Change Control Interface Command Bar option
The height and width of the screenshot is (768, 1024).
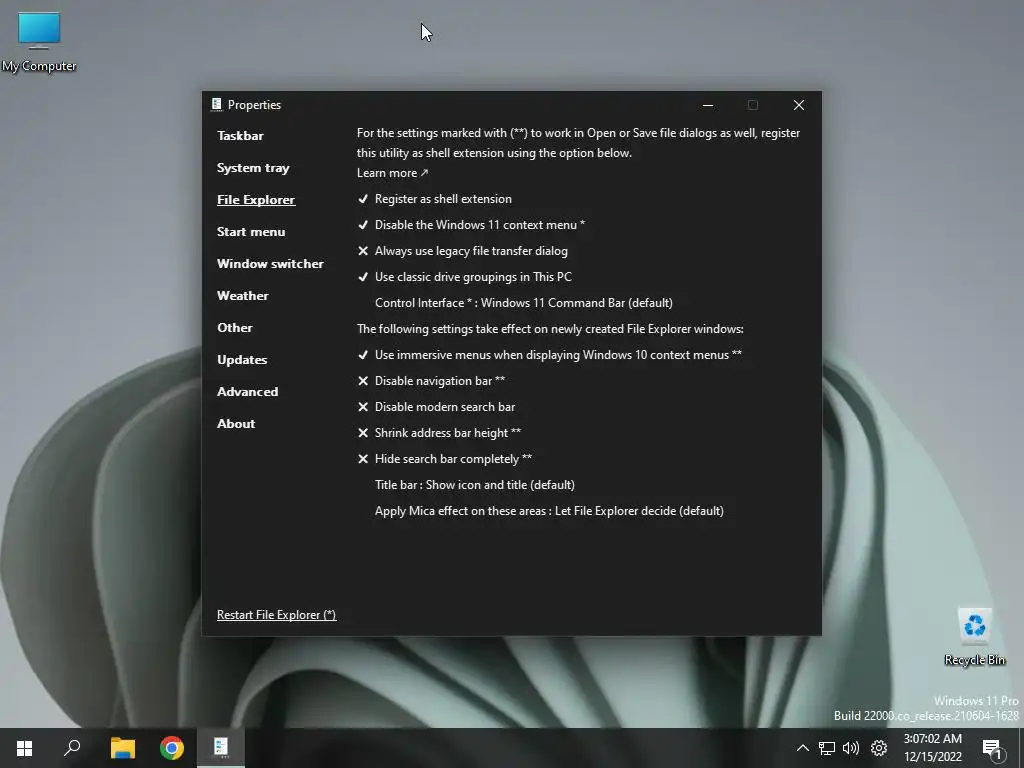coord(523,303)
